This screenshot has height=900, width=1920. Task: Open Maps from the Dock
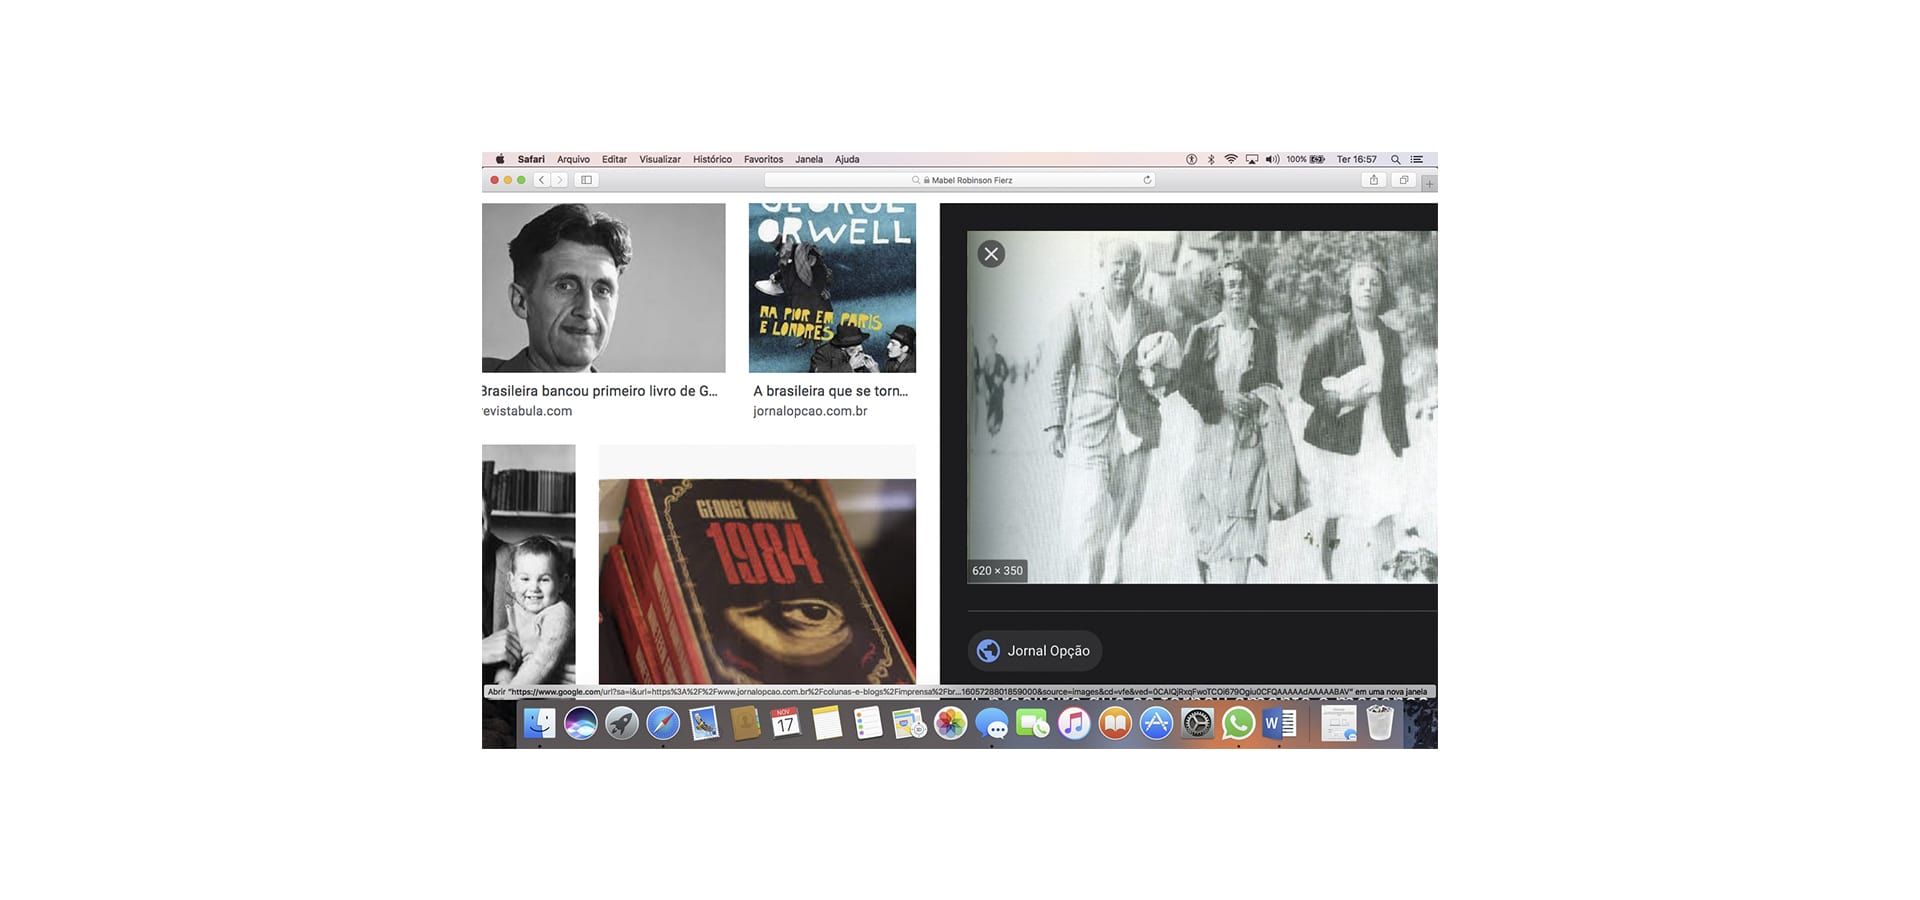pos(909,723)
